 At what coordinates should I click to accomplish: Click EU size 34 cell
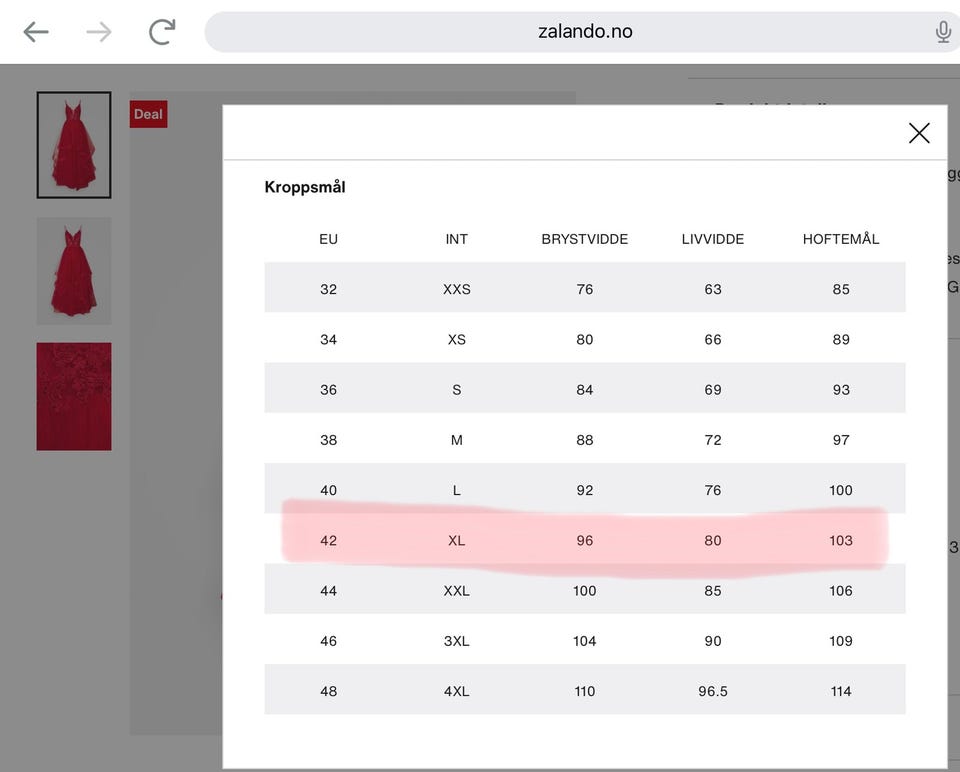pos(328,339)
